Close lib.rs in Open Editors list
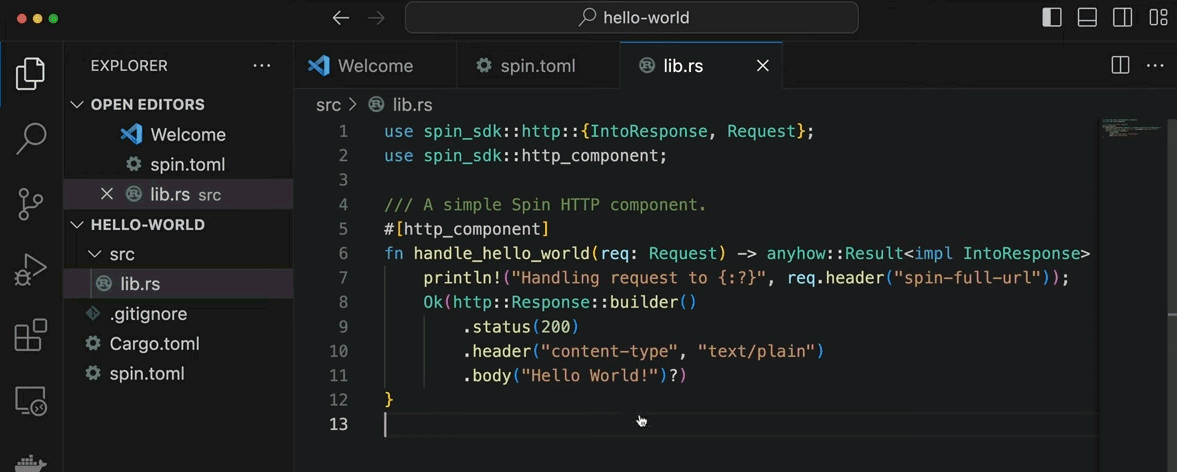 107,194
